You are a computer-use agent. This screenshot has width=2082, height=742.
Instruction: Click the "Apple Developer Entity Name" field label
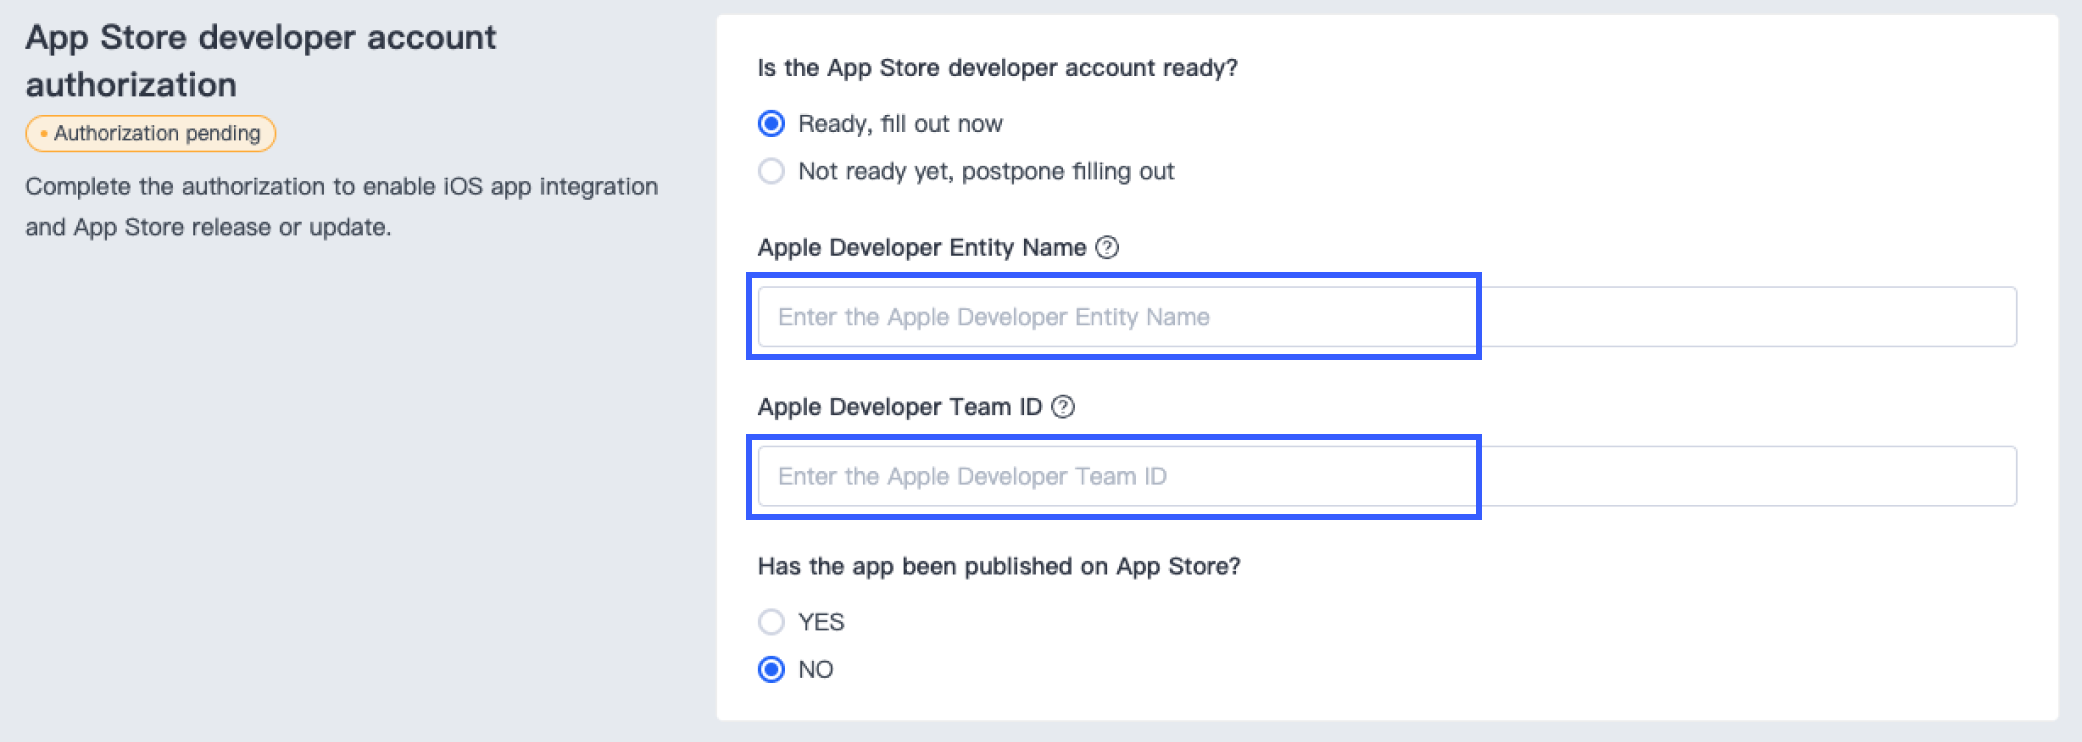pyautogui.click(x=921, y=248)
